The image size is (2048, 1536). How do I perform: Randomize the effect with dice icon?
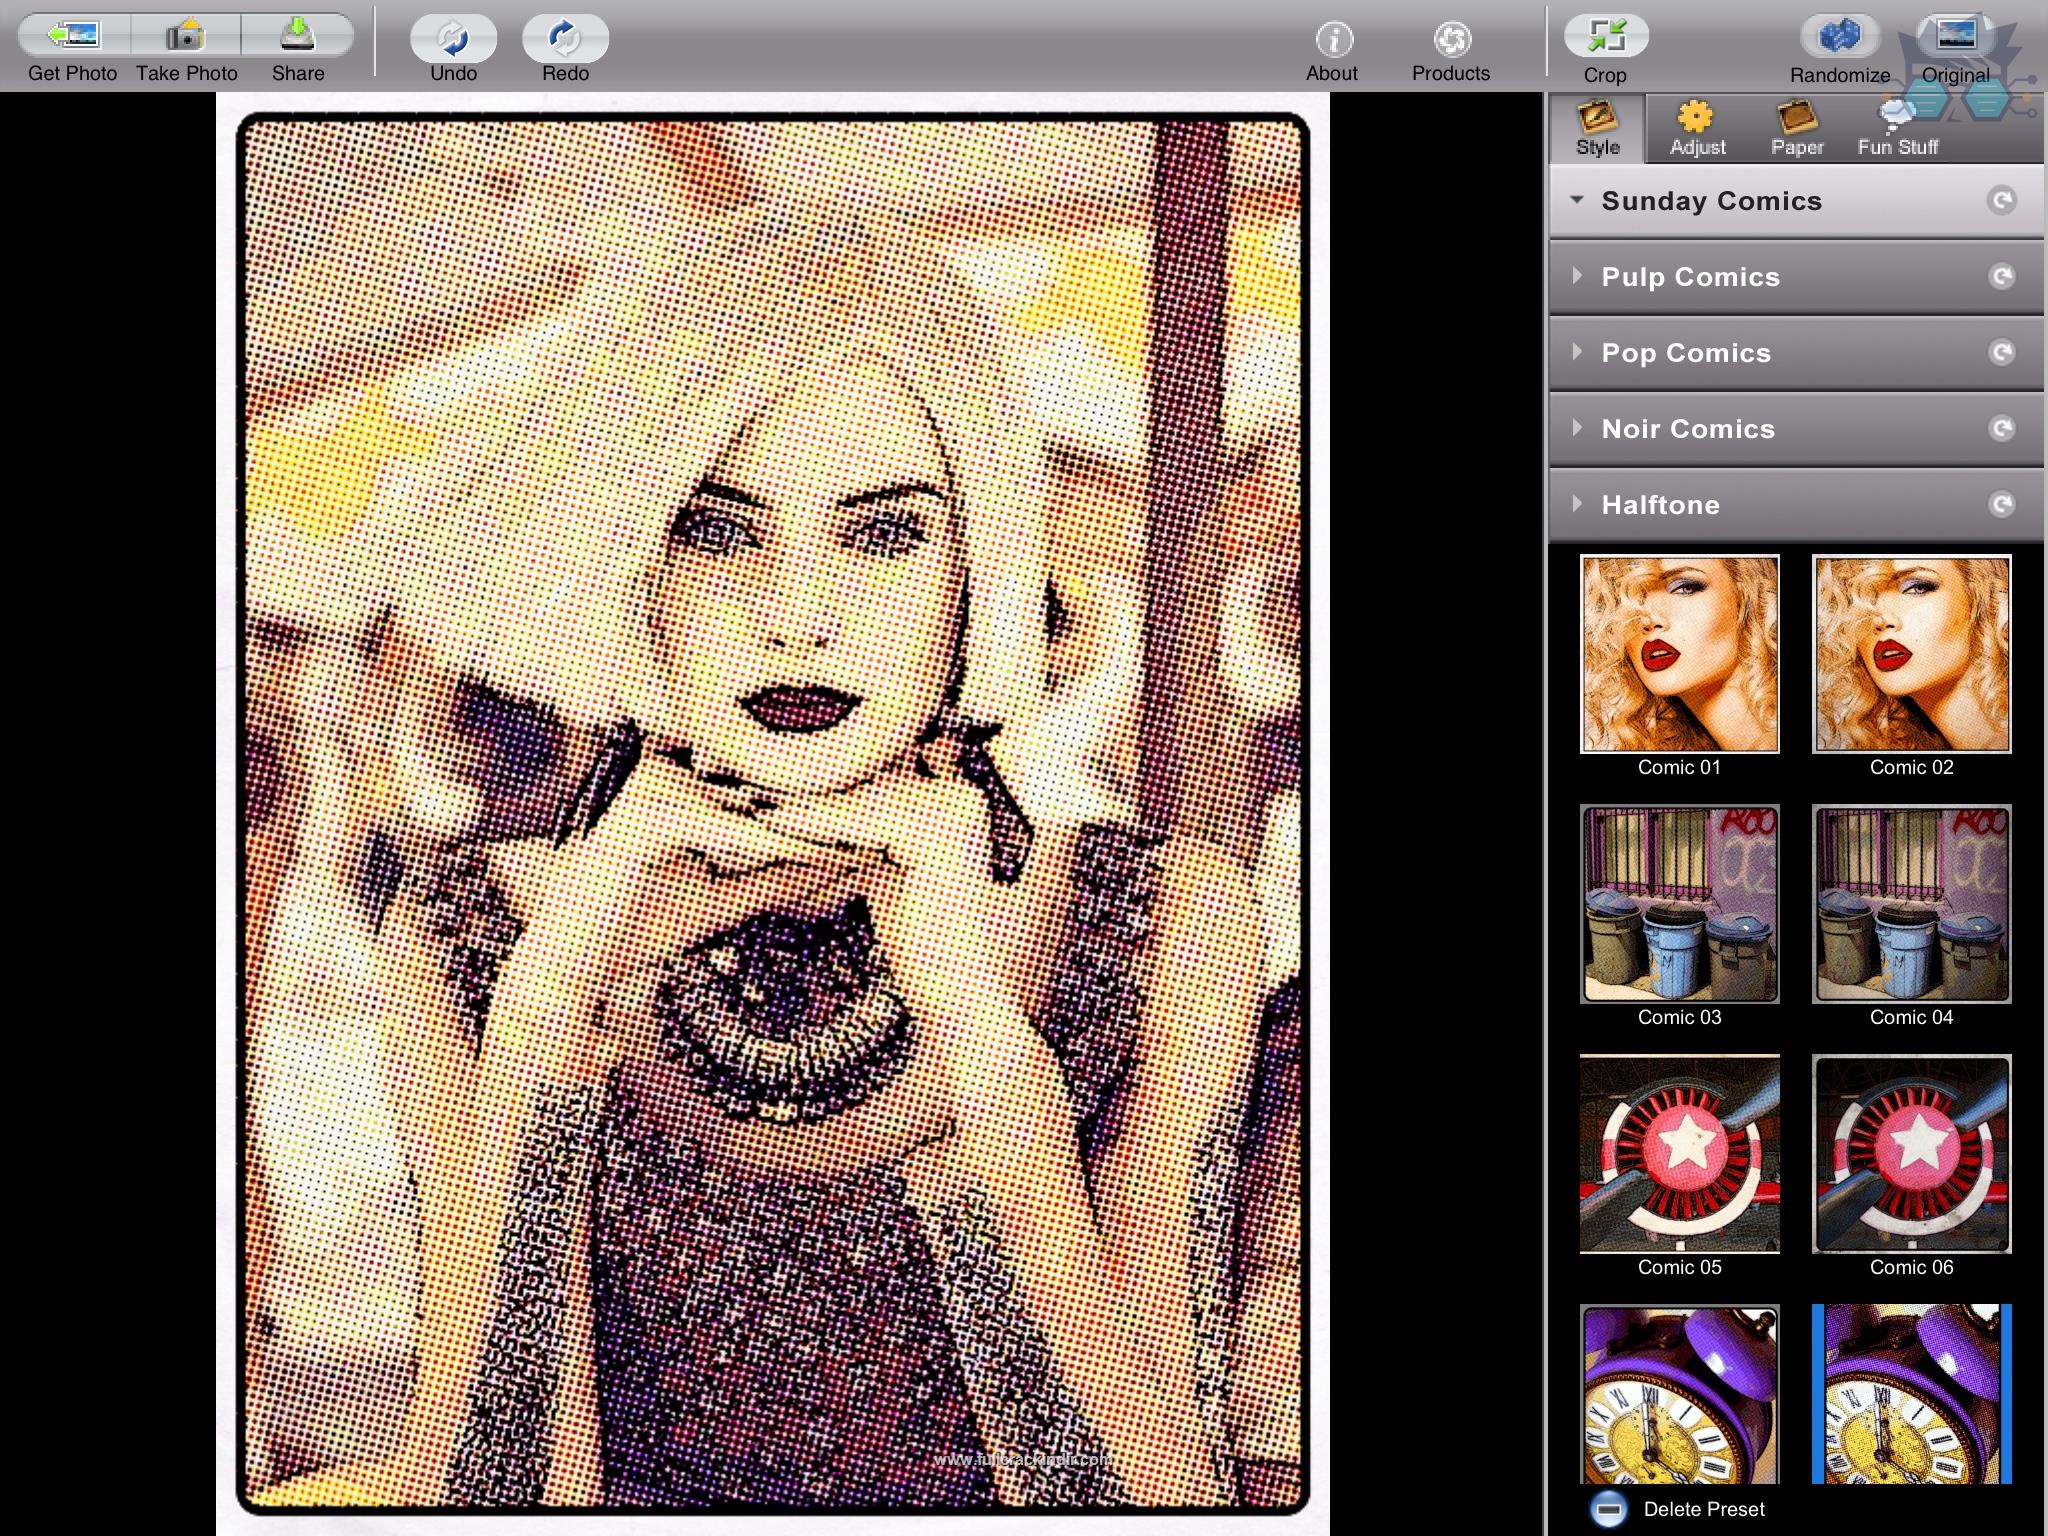coord(1839,36)
